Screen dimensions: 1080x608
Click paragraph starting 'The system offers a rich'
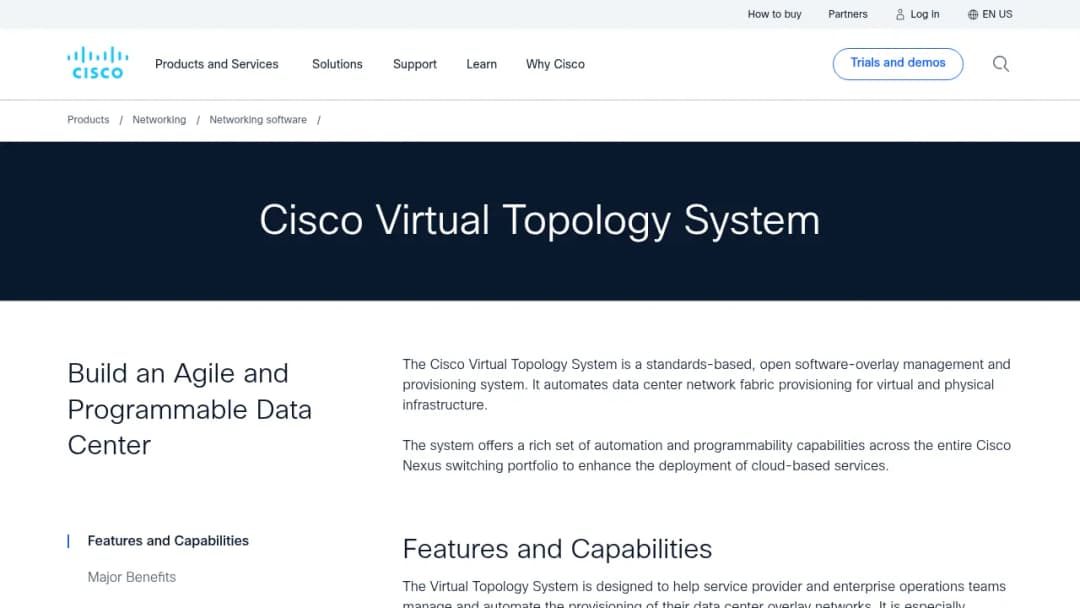point(707,455)
